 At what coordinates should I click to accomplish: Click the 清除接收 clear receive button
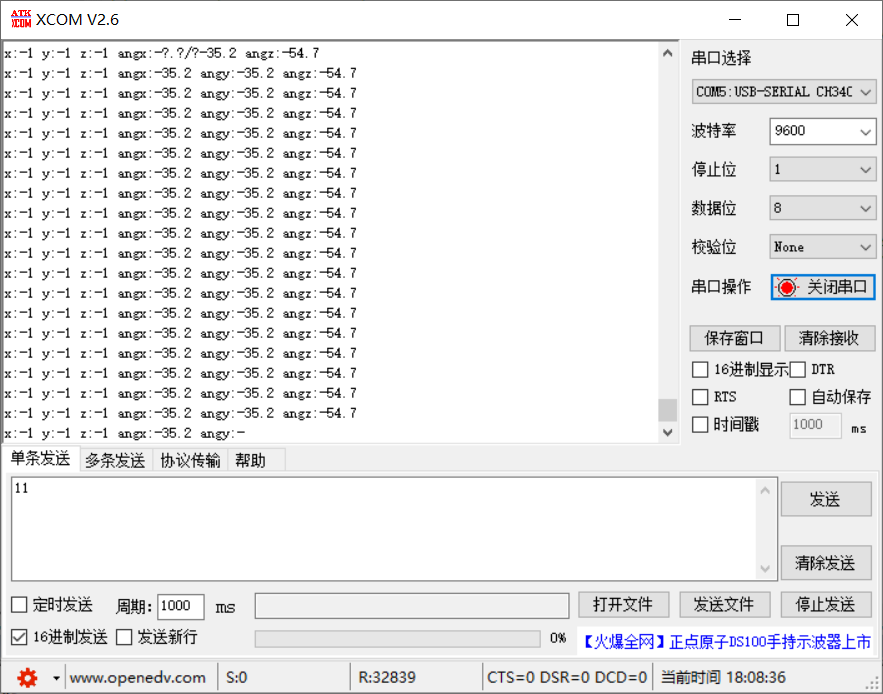click(x=828, y=338)
